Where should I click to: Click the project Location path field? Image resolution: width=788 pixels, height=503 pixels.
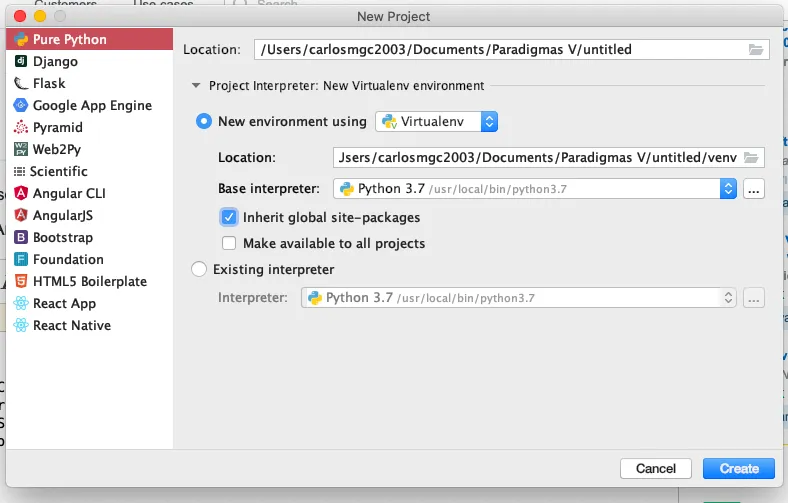click(512, 50)
